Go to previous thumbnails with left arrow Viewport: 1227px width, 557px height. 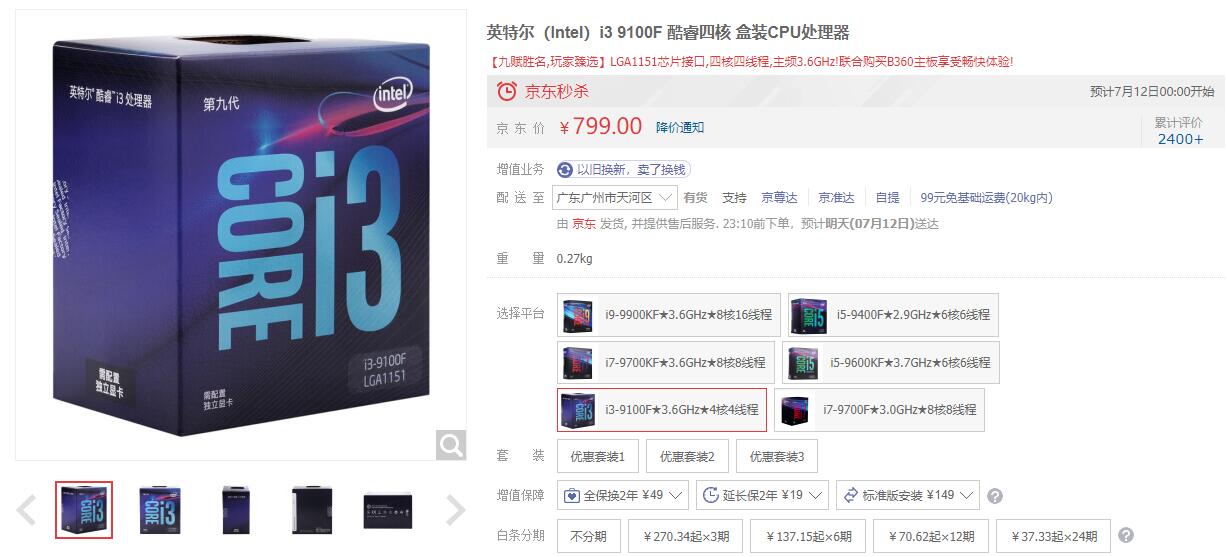point(27,510)
